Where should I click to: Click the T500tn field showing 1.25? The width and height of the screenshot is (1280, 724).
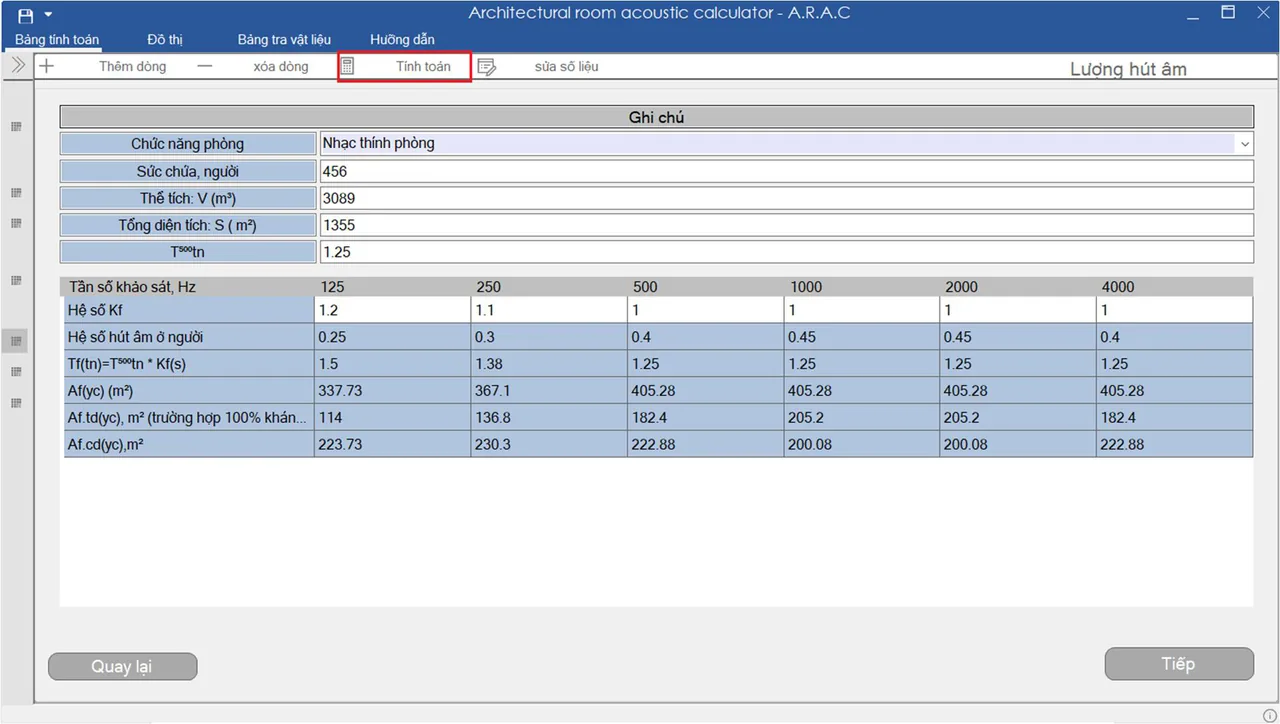[x=786, y=252]
